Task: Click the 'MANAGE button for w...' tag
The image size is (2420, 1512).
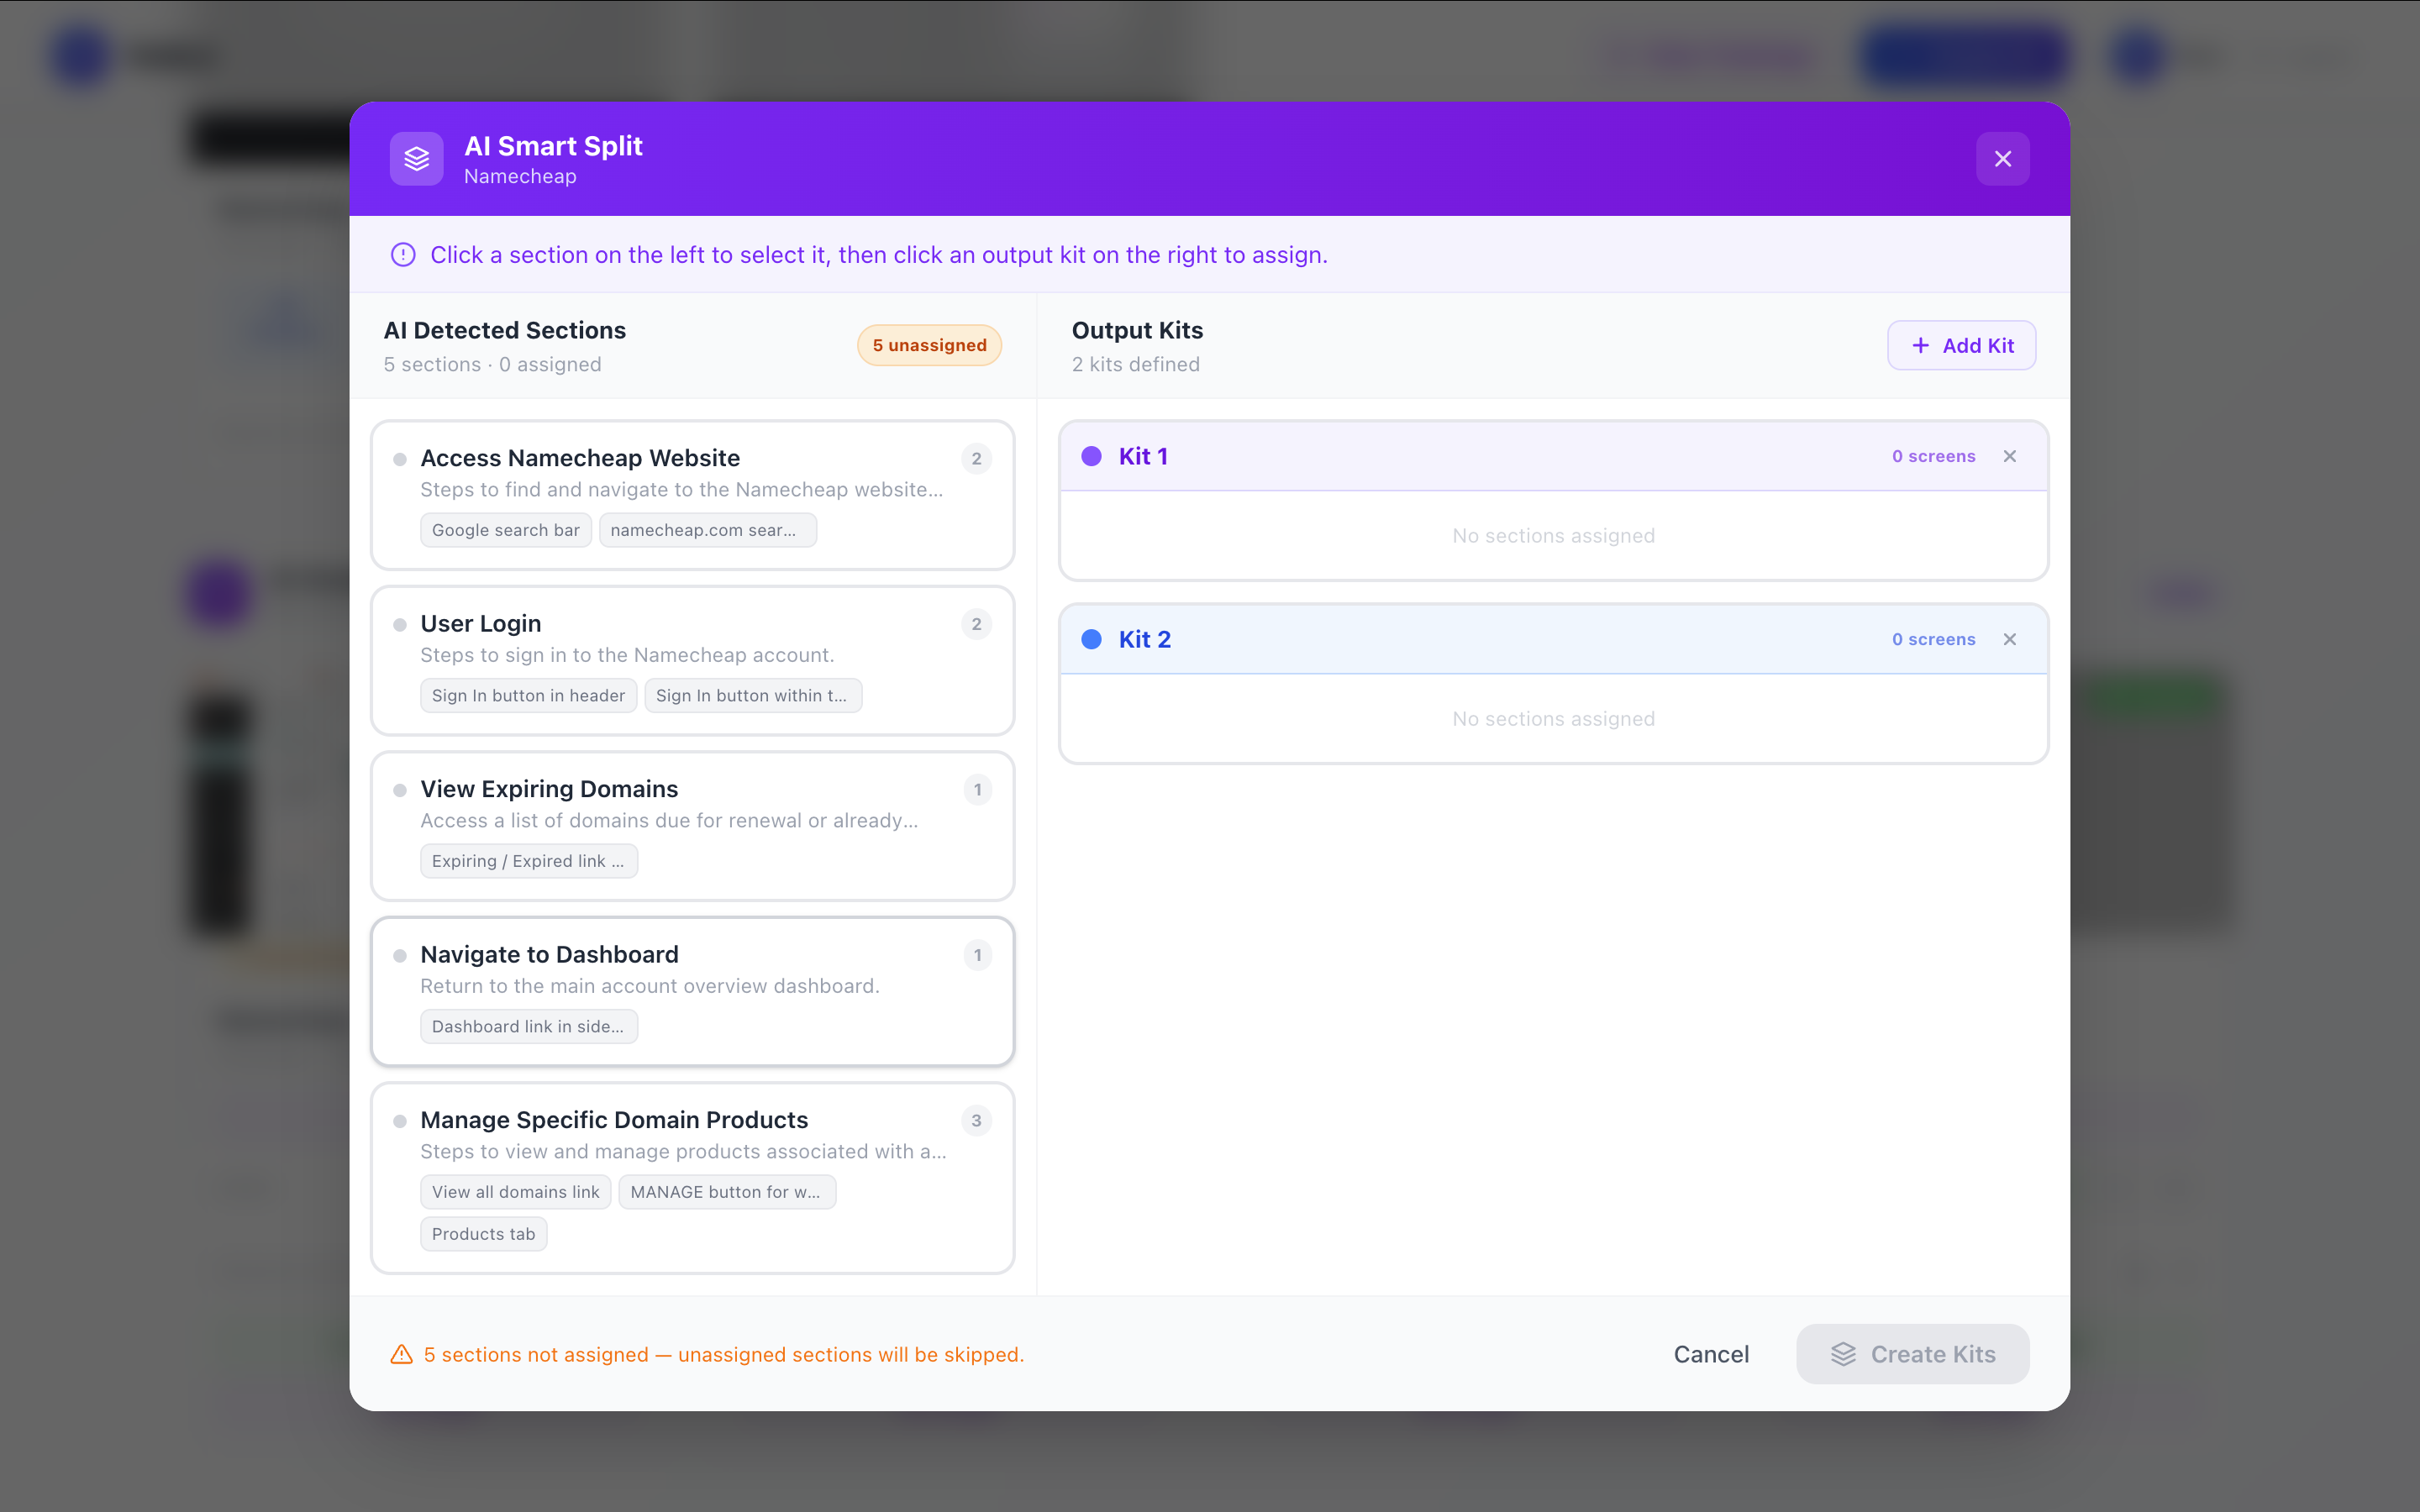Action: (726, 1192)
